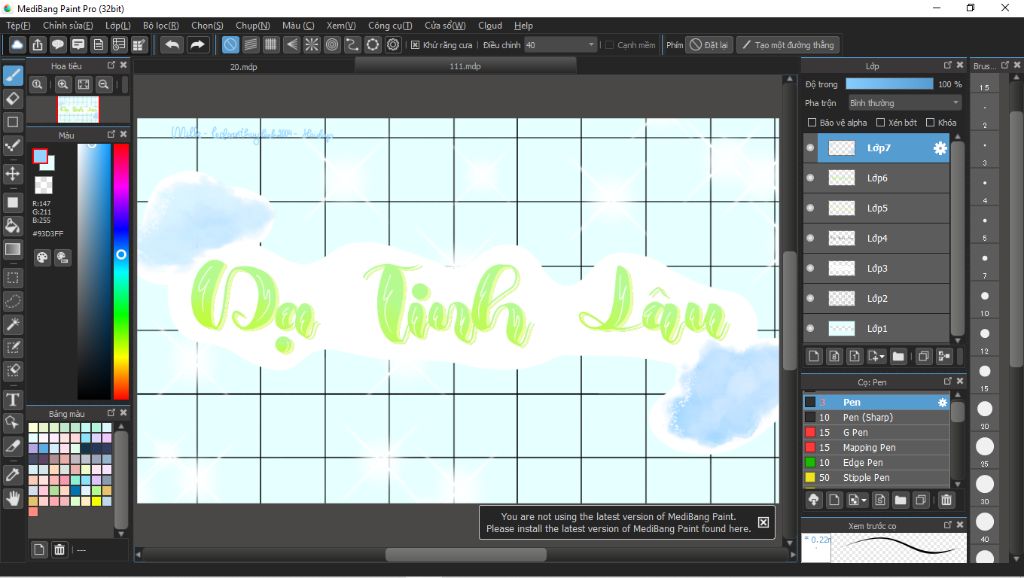The image size is (1024, 578).
Task: Select the rectangular Select tool
Action: point(12,278)
